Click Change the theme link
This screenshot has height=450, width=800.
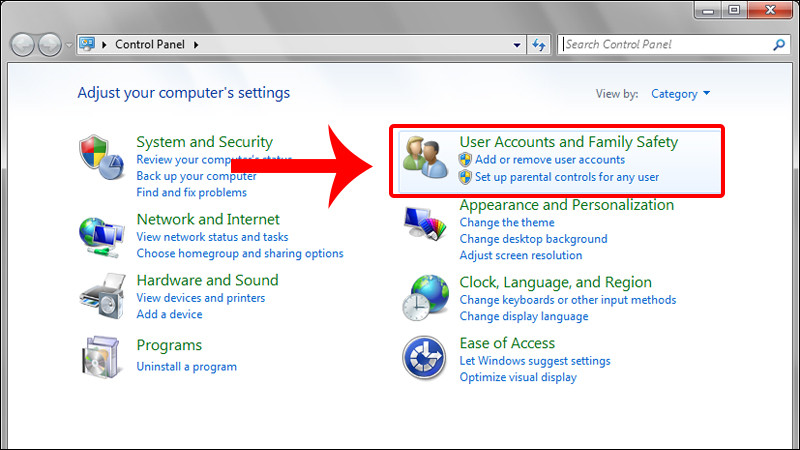507,222
